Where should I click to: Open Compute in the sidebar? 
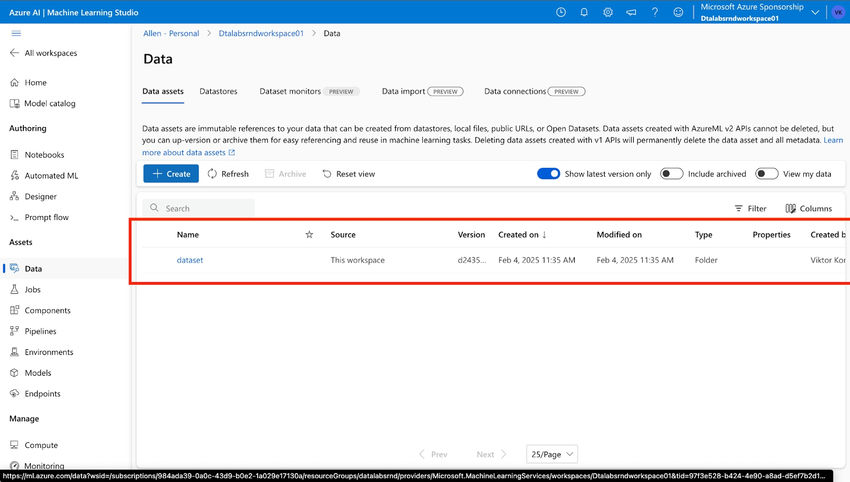[34, 445]
